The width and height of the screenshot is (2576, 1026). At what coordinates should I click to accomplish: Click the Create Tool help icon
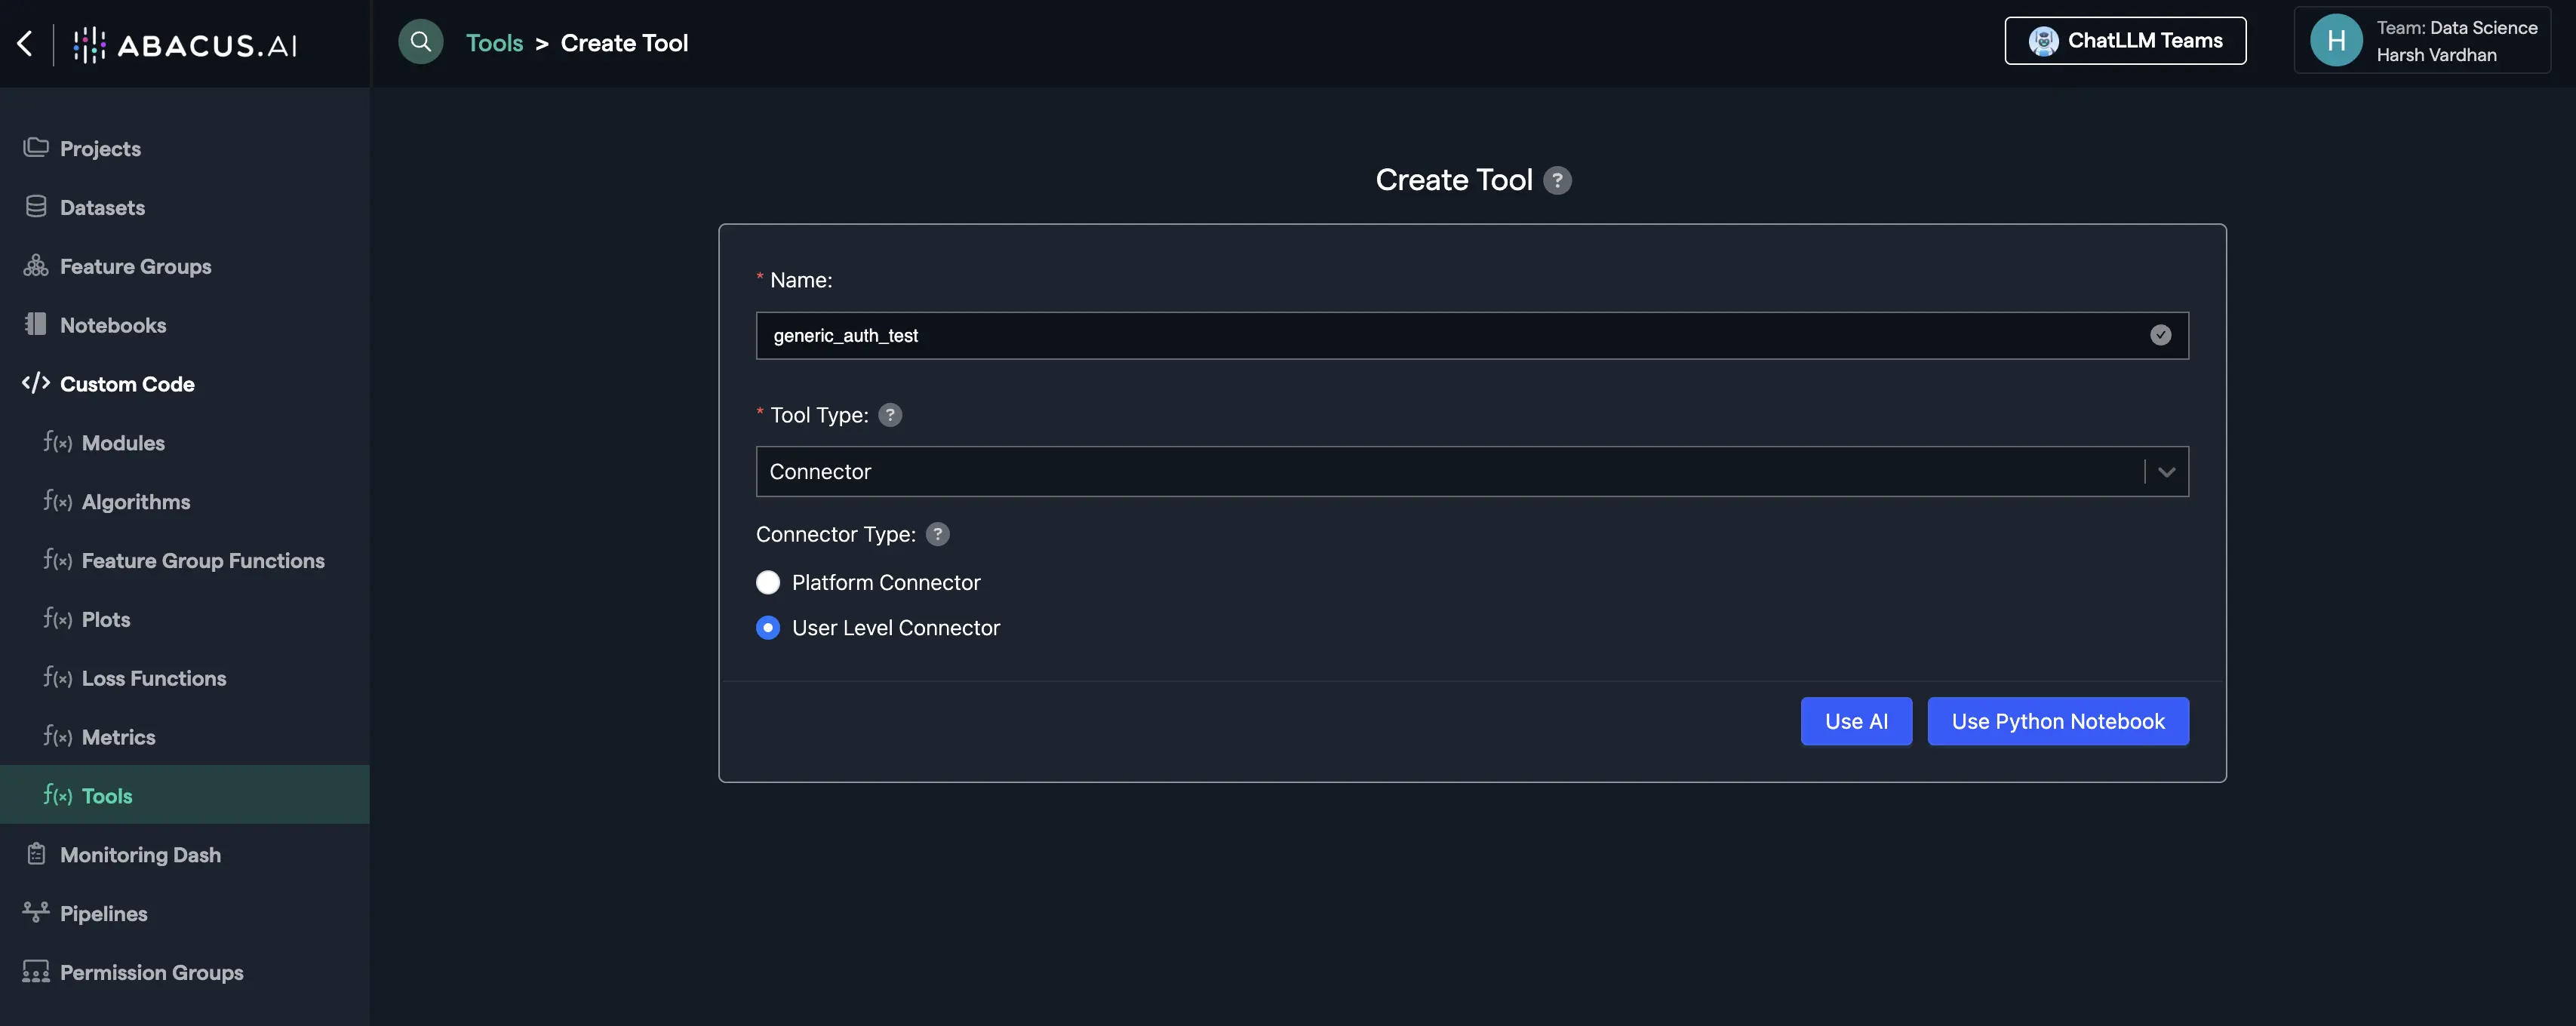pos(1557,180)
